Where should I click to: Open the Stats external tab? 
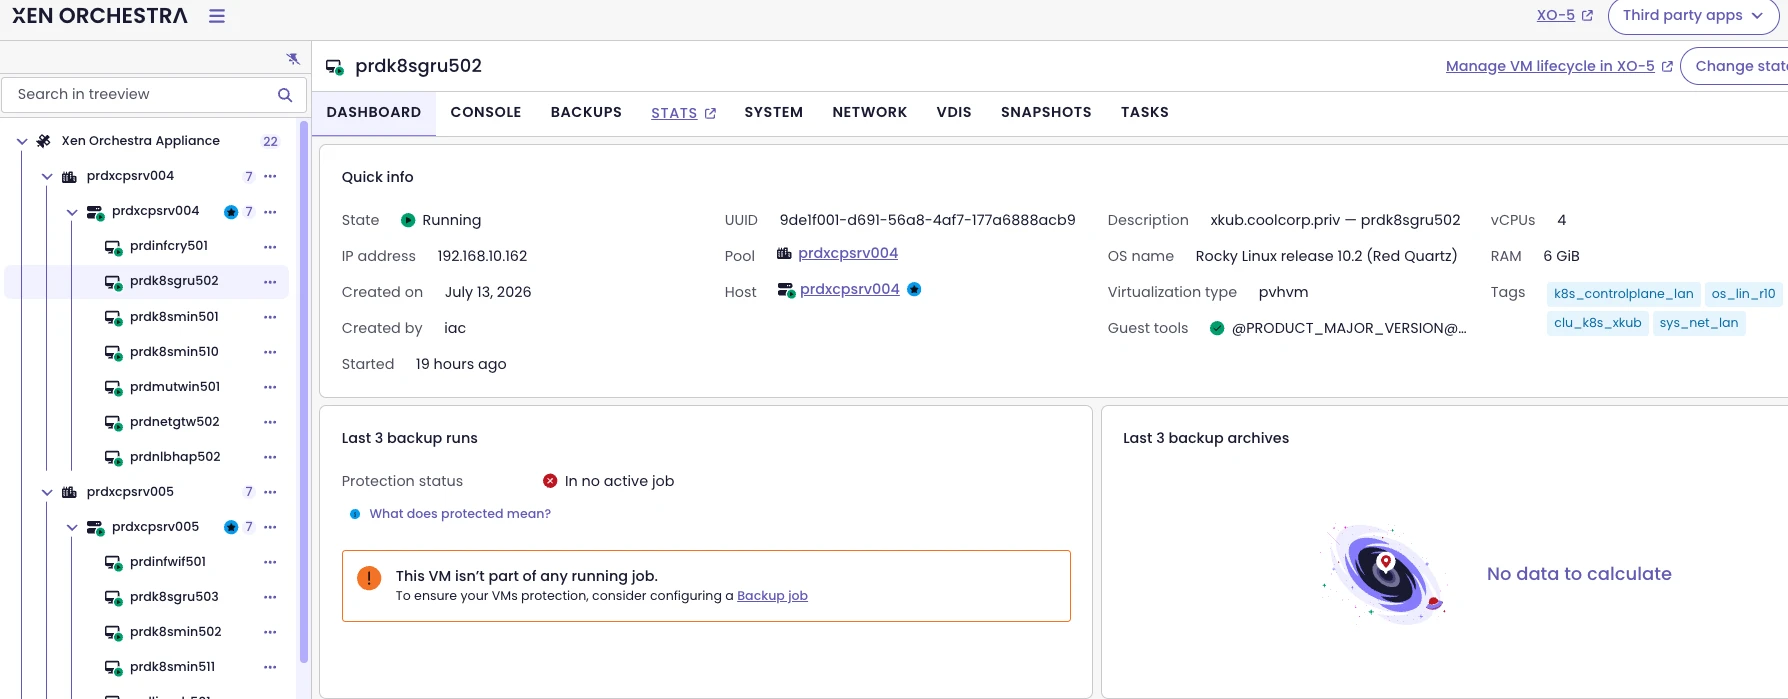(x=683, y=113)
